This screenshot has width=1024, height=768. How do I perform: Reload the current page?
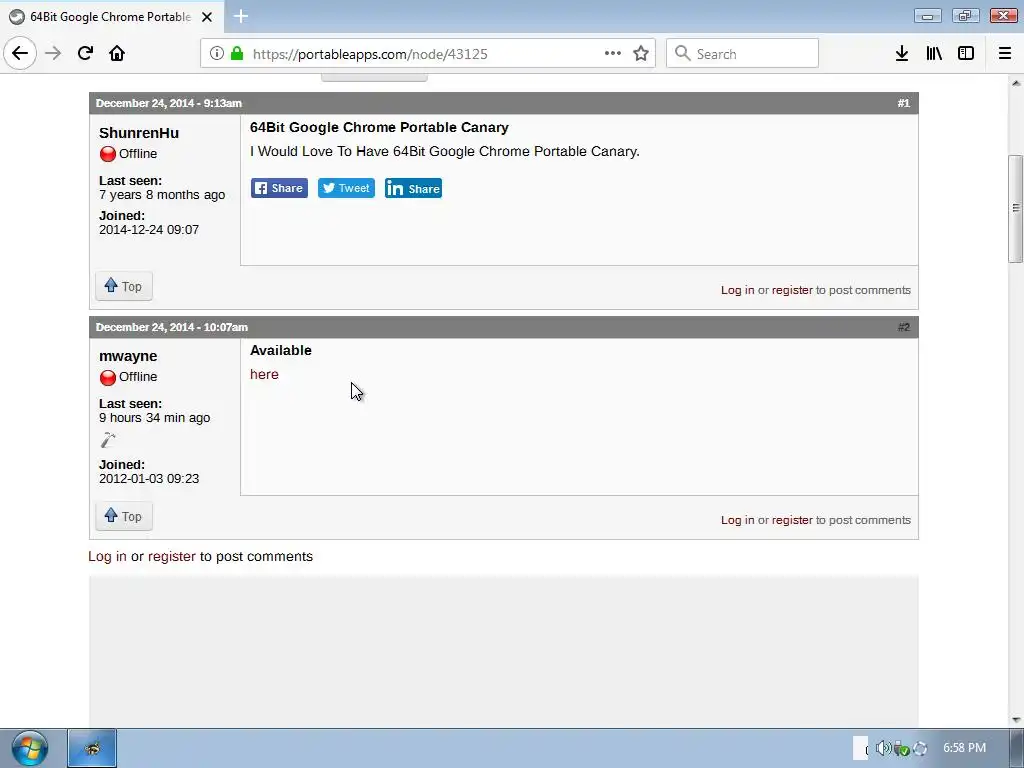click(x=85, y=54)
